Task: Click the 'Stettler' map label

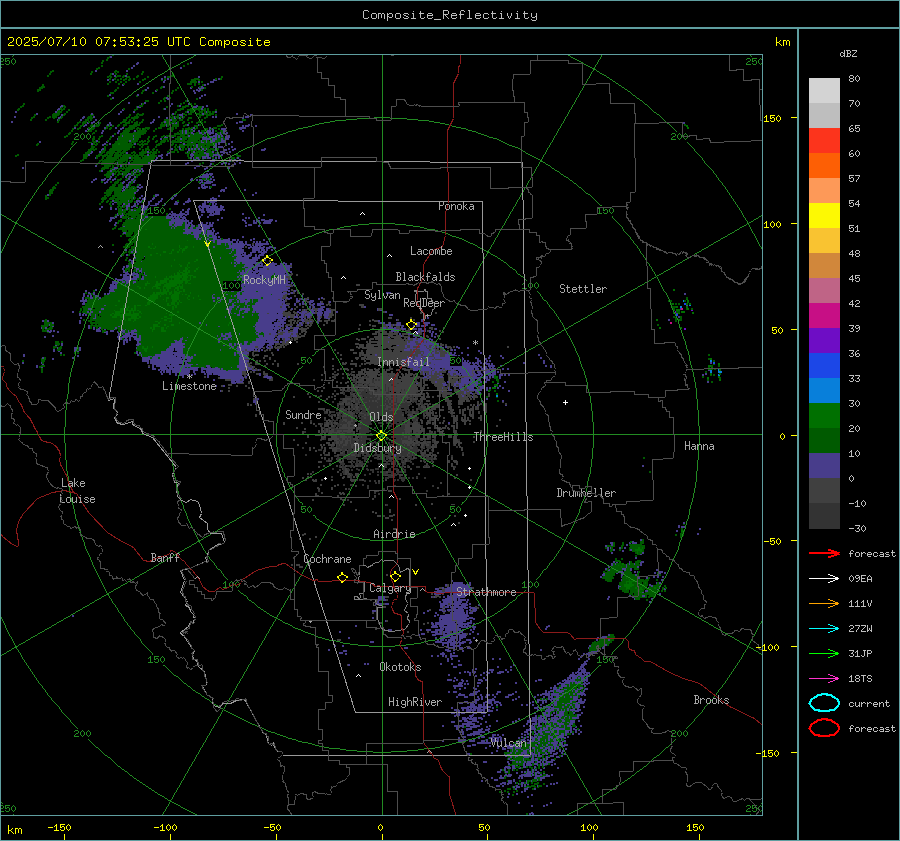Action: pos(583,289)
